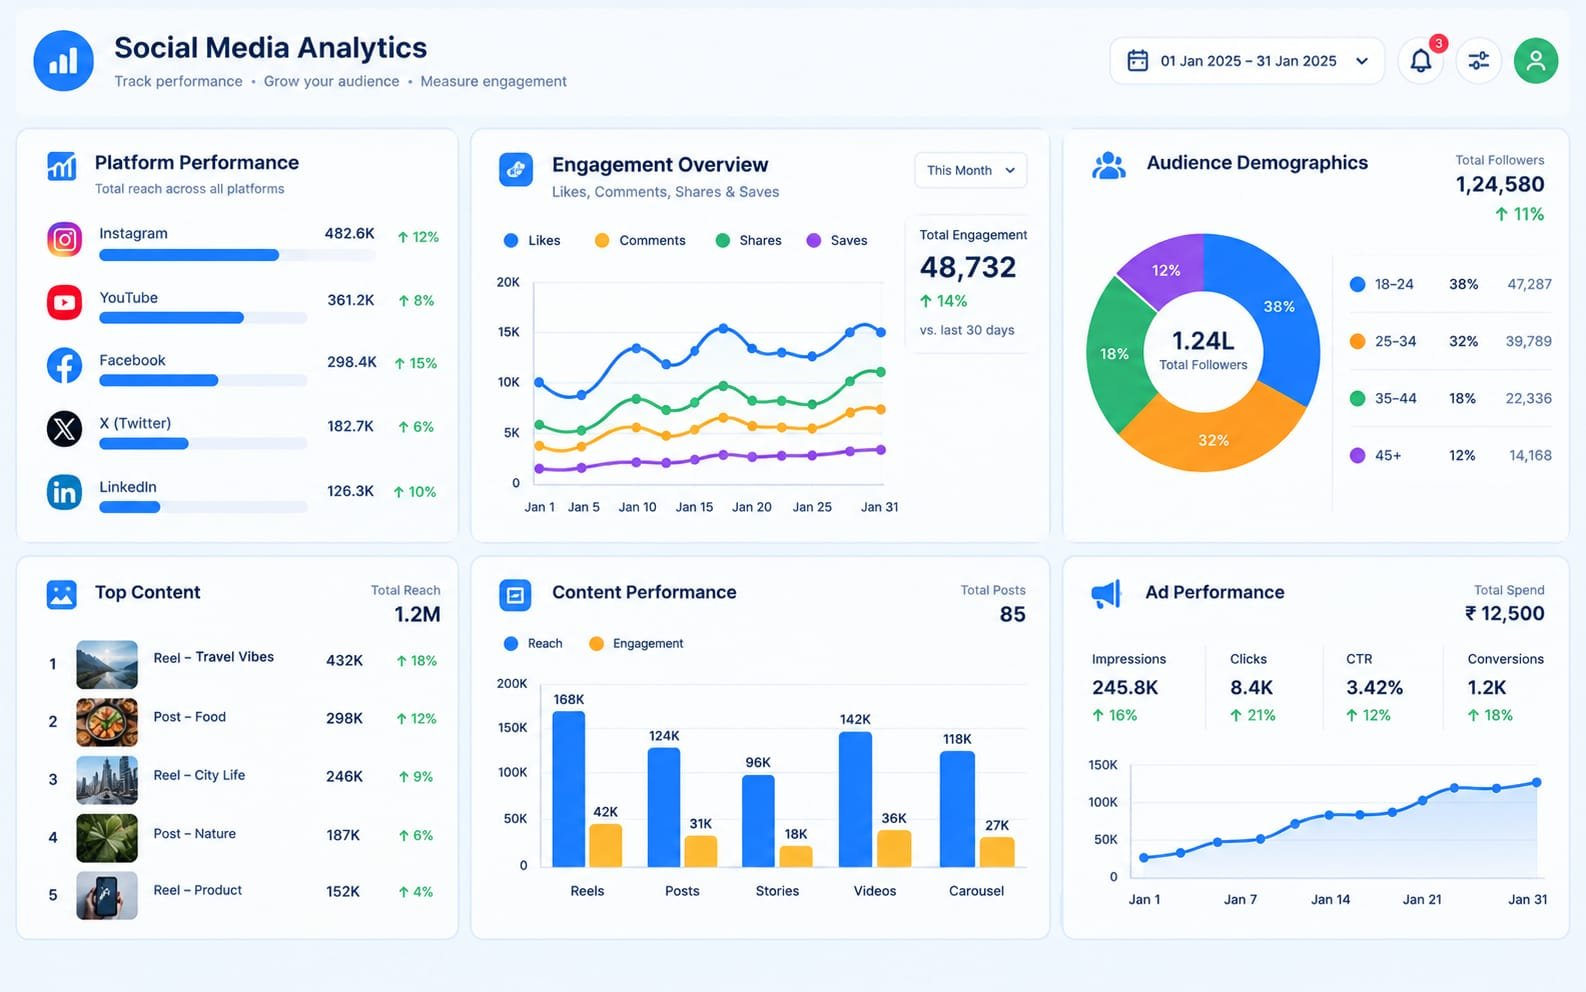Open the green user profile avatar
Screen dimensions: 1586x992
tap(1535, 61)
